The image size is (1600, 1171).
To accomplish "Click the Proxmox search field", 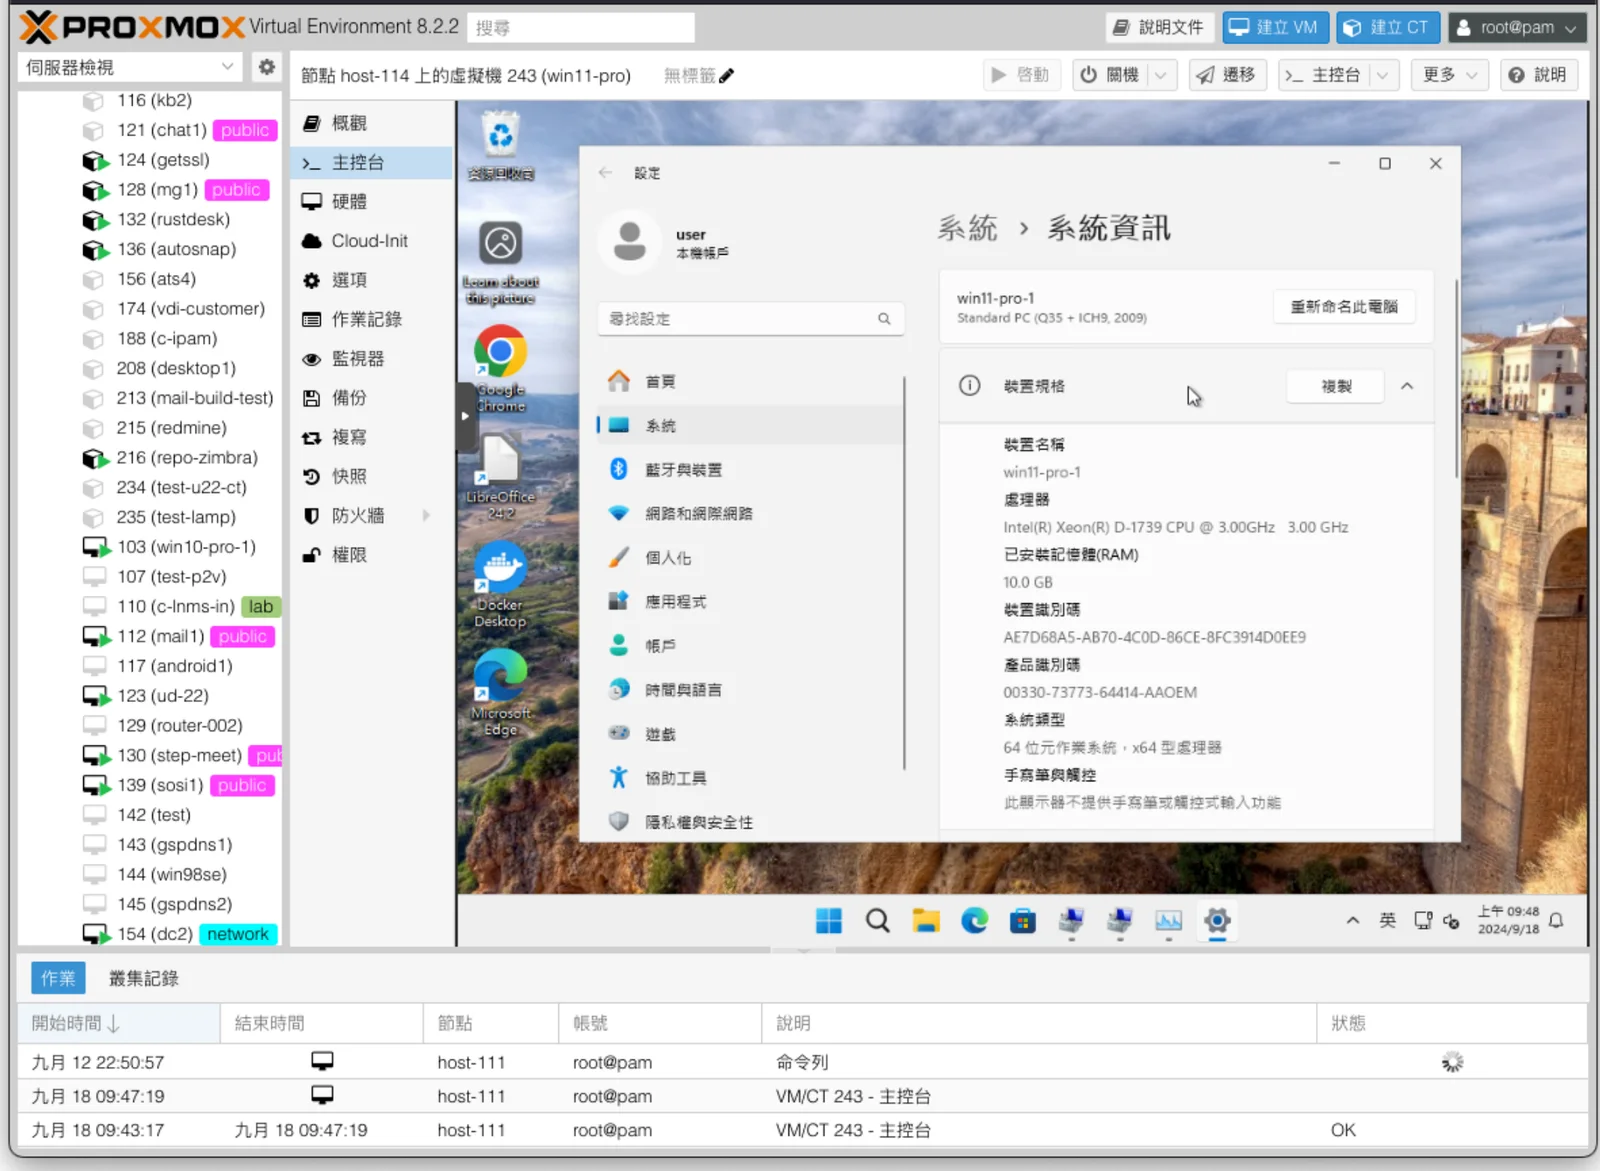I will coord(580,27).
